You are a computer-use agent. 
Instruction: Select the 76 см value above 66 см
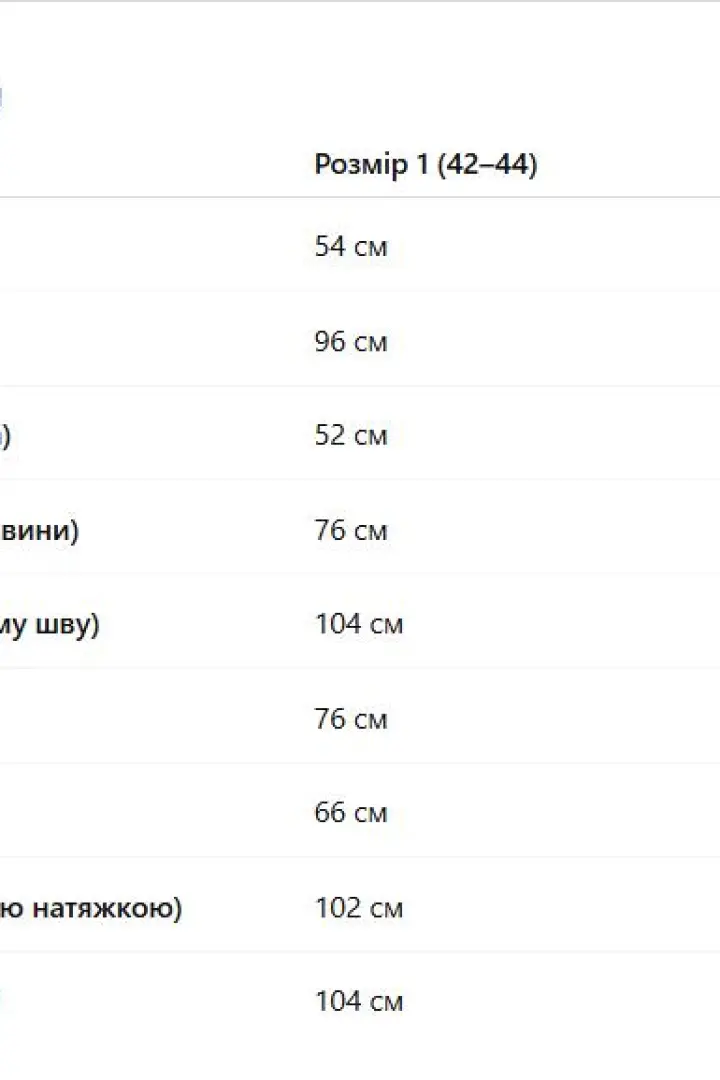click(351, 719)
